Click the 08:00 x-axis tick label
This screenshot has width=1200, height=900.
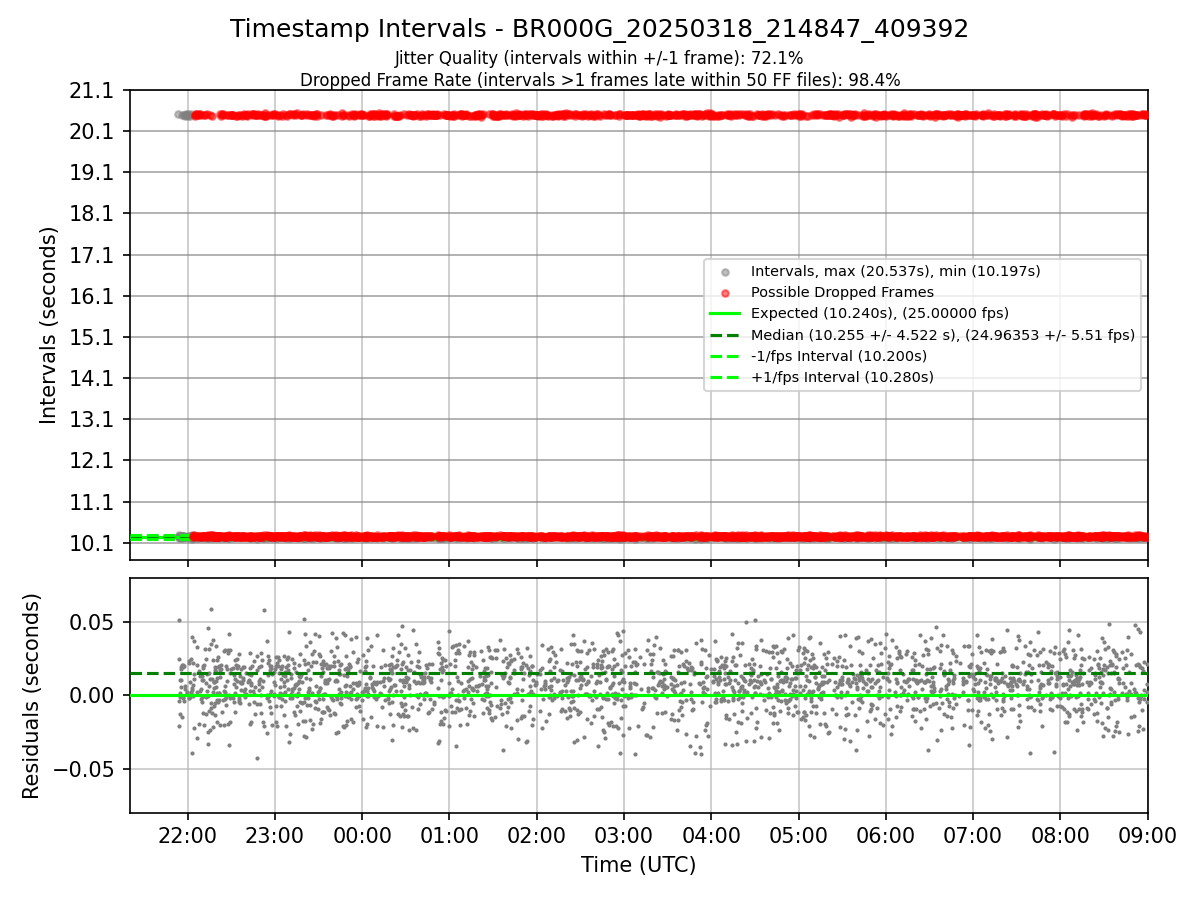(x=1060, y=836)
